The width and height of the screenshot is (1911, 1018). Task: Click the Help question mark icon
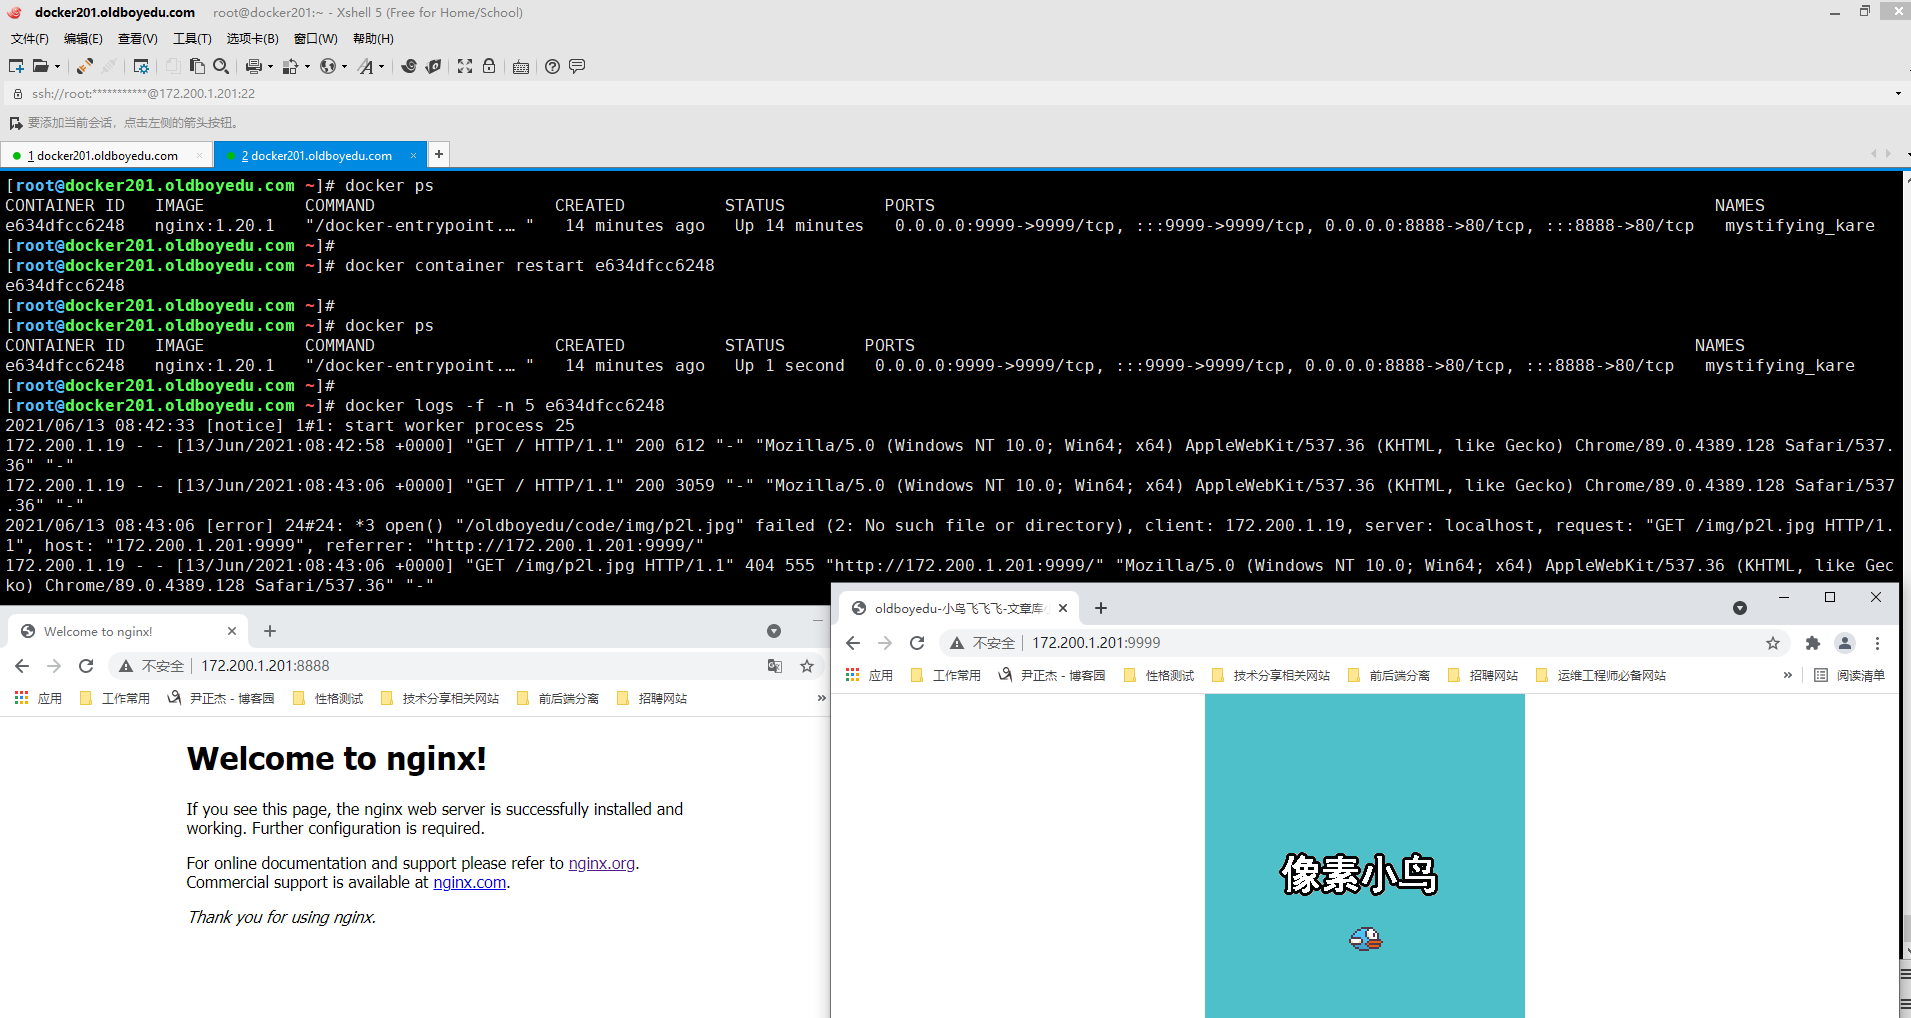552,66
